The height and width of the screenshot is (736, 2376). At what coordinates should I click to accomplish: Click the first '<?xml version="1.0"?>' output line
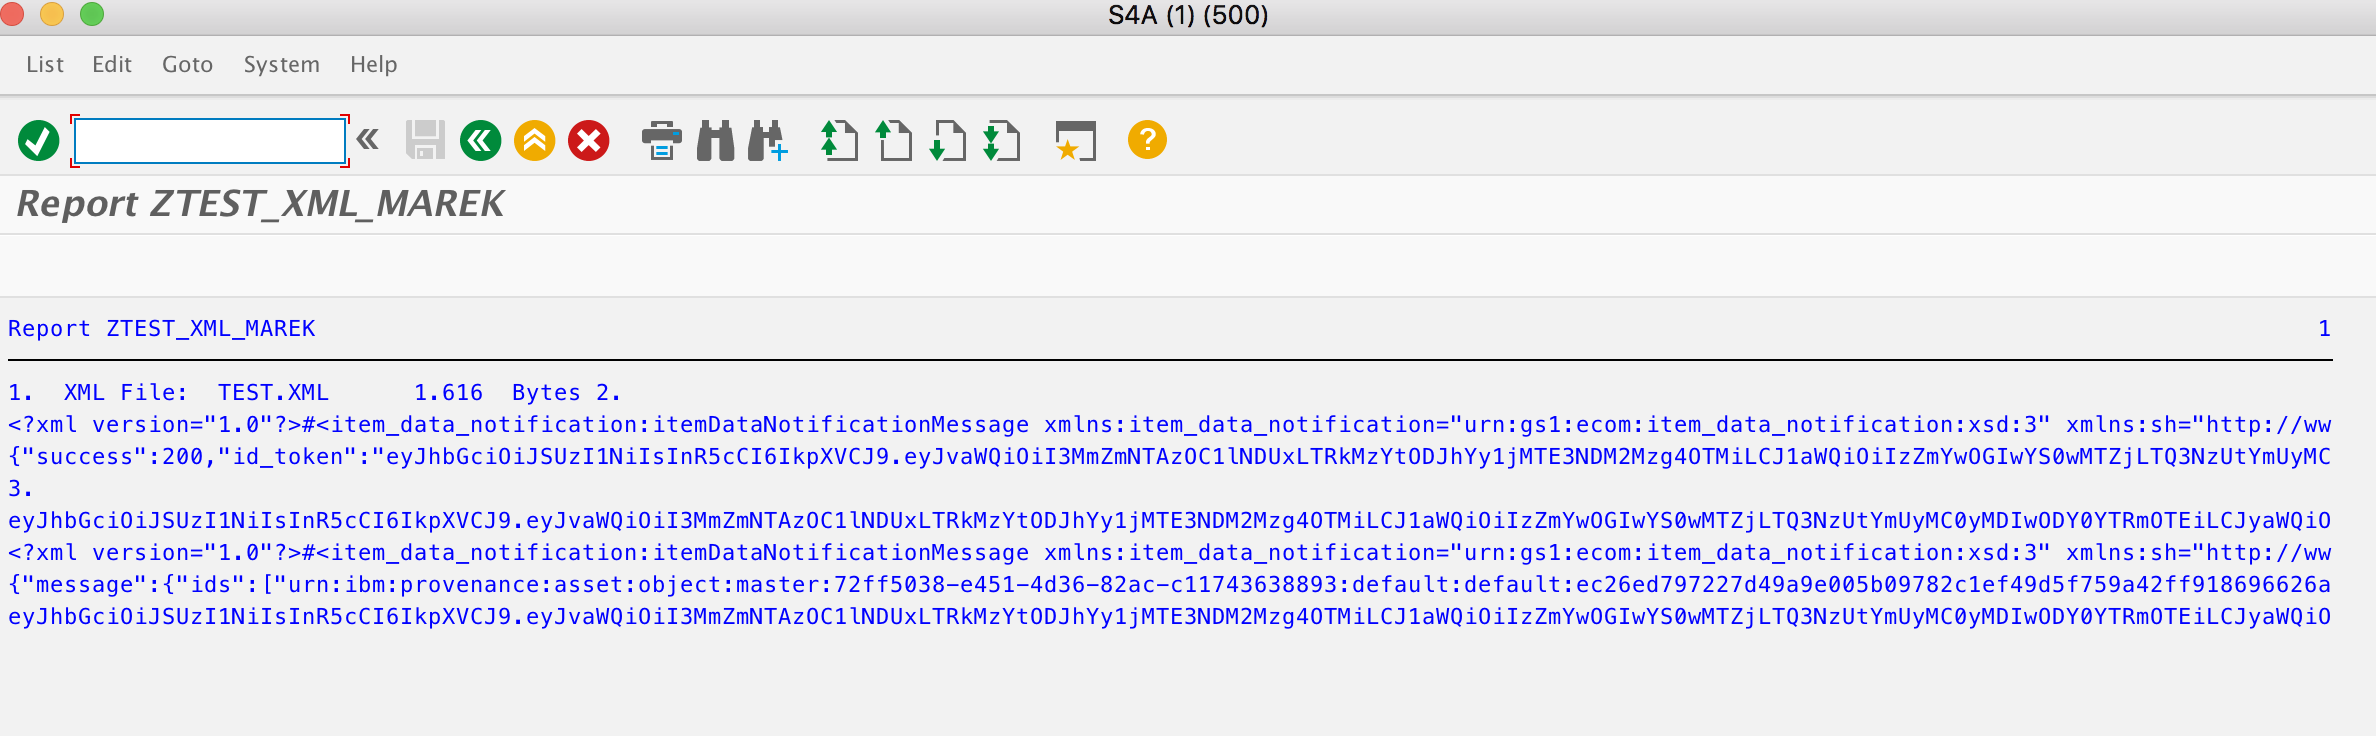1170,425
